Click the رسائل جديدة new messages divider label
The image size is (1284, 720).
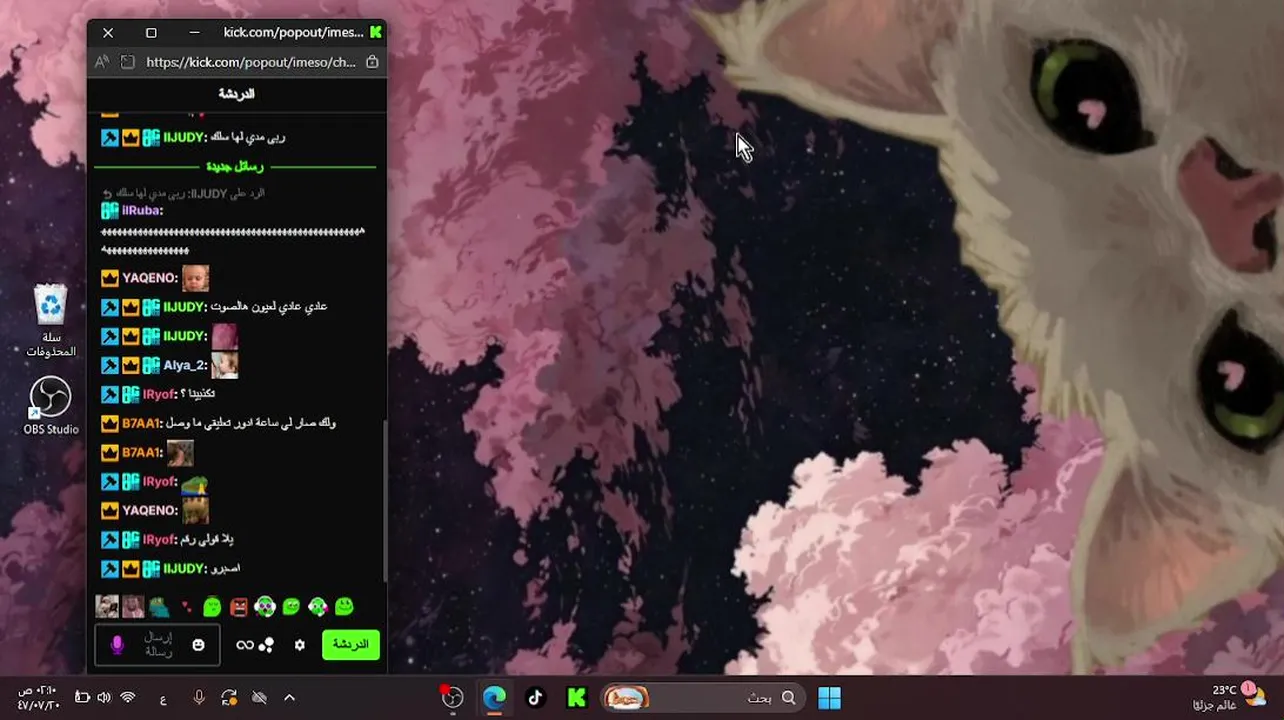235,166
